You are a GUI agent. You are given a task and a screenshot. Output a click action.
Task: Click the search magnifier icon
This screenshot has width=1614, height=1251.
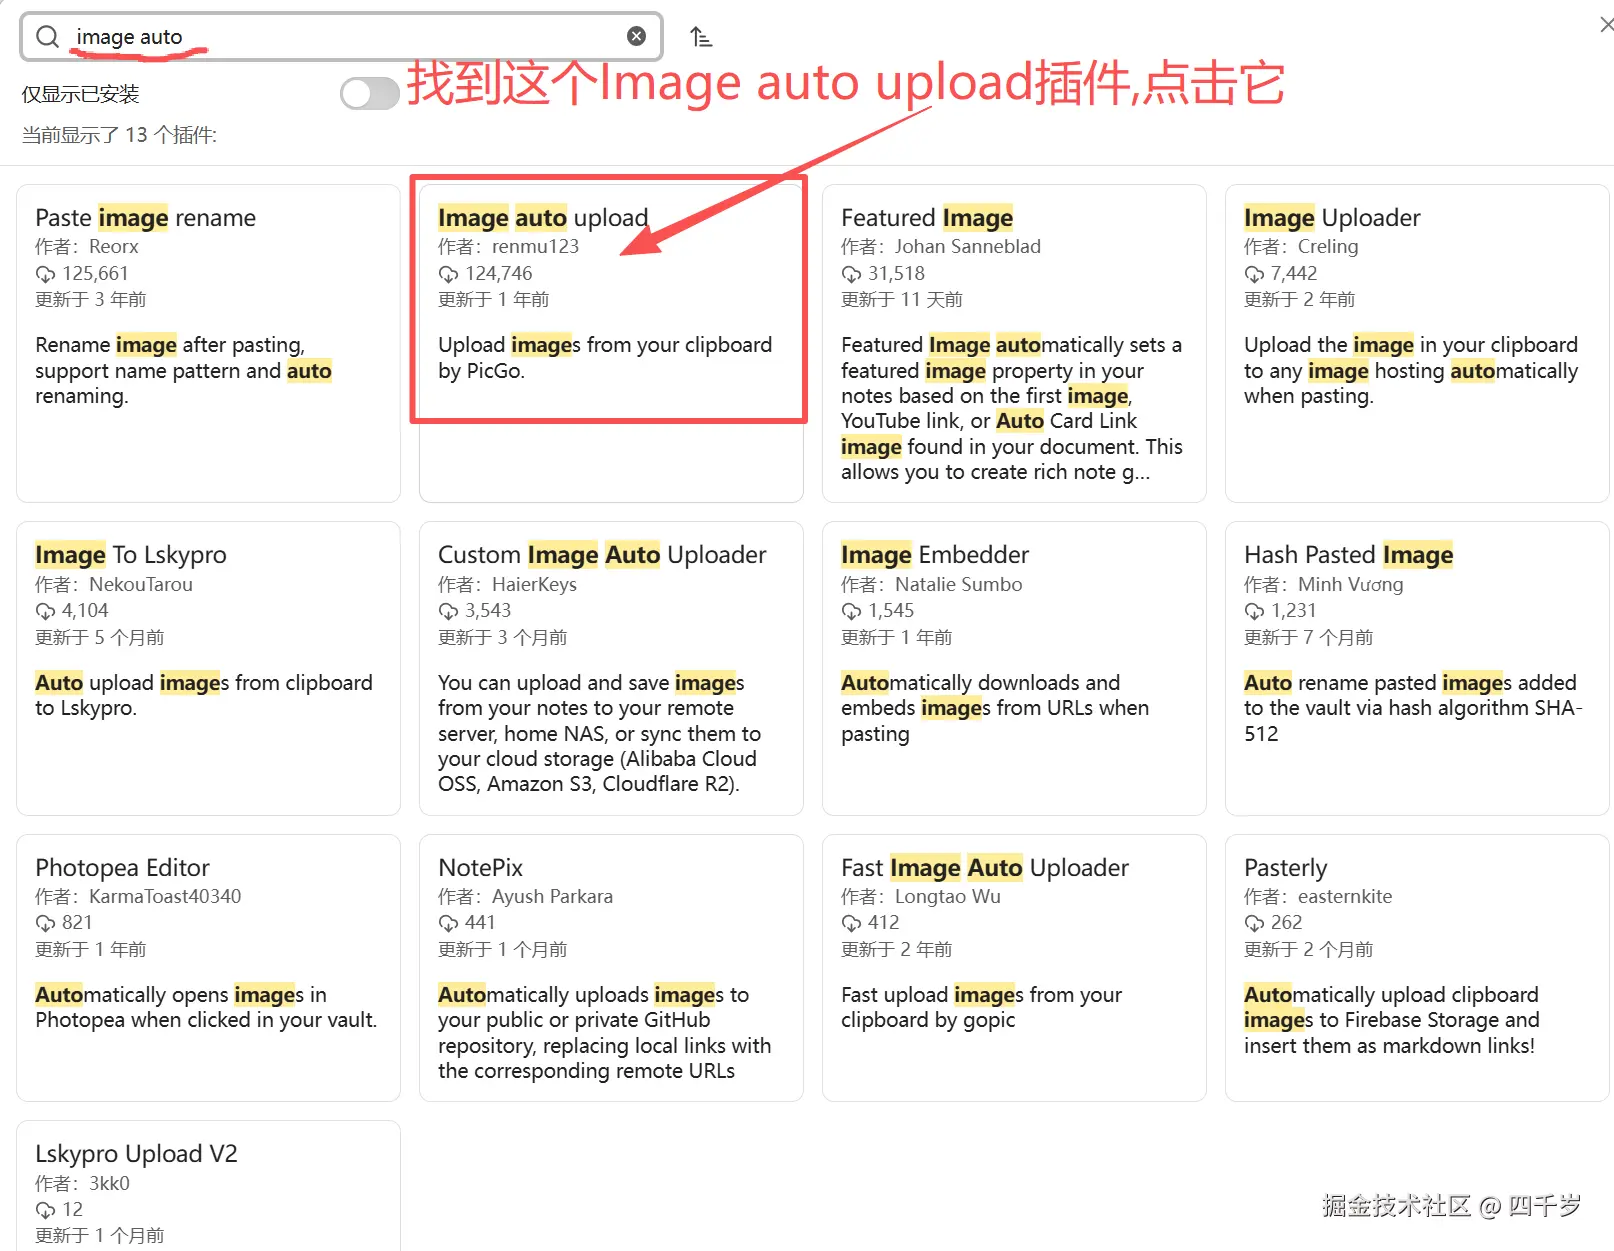click(46, 36)
